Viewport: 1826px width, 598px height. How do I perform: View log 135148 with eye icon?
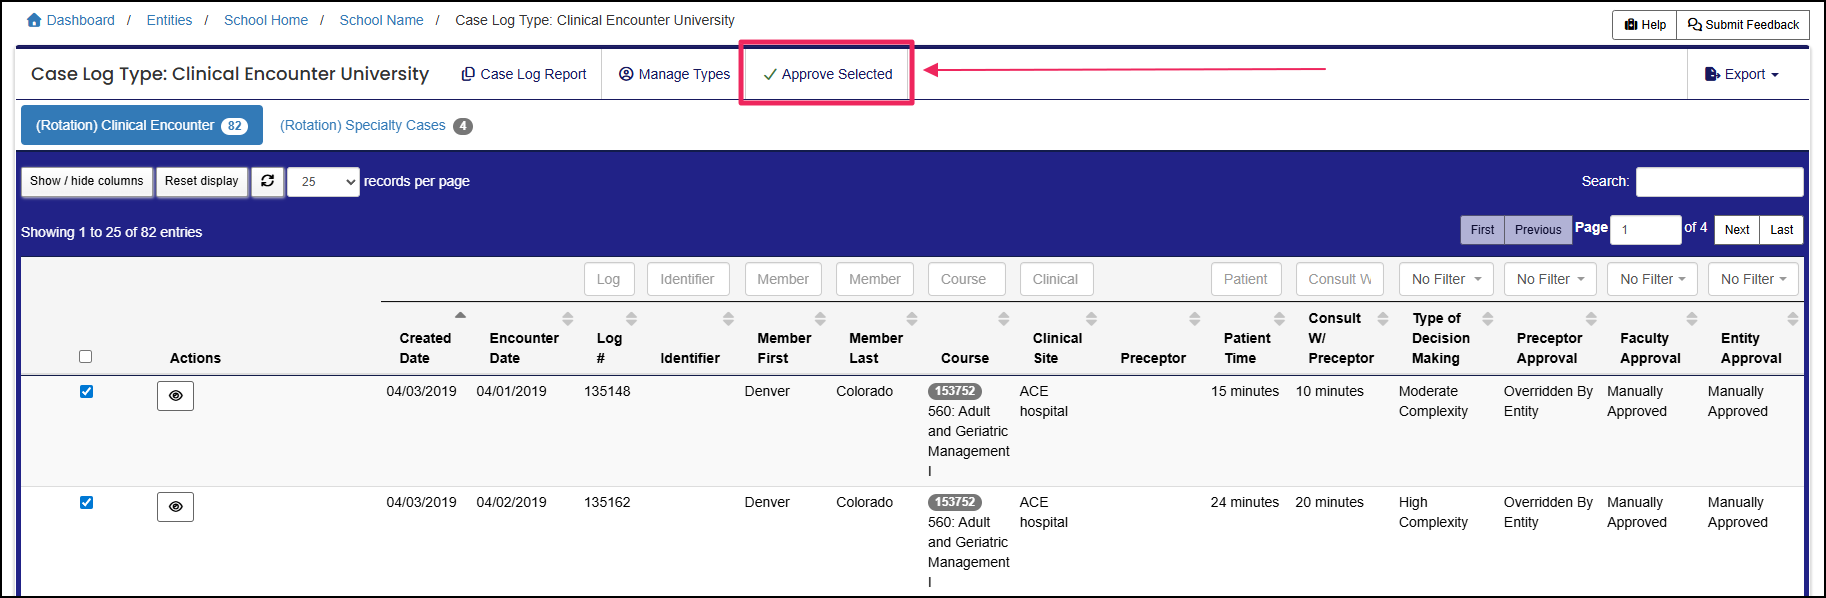pyautogui.click(x=175, y=396)
